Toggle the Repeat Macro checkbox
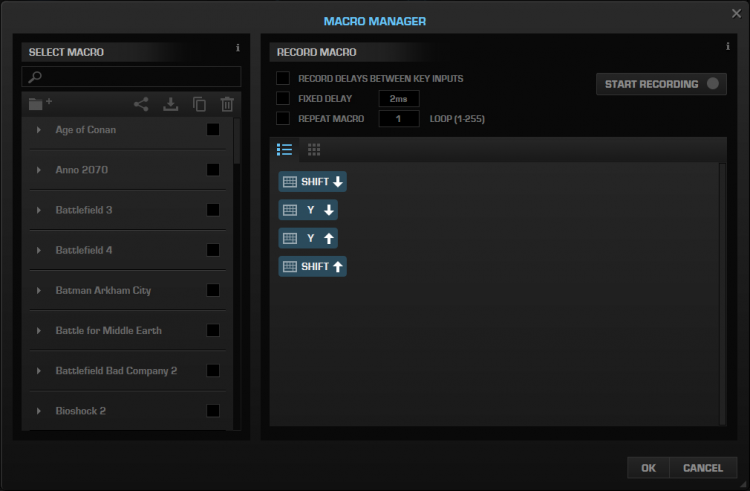The image size is (750, 491). (x=283, y=118)
